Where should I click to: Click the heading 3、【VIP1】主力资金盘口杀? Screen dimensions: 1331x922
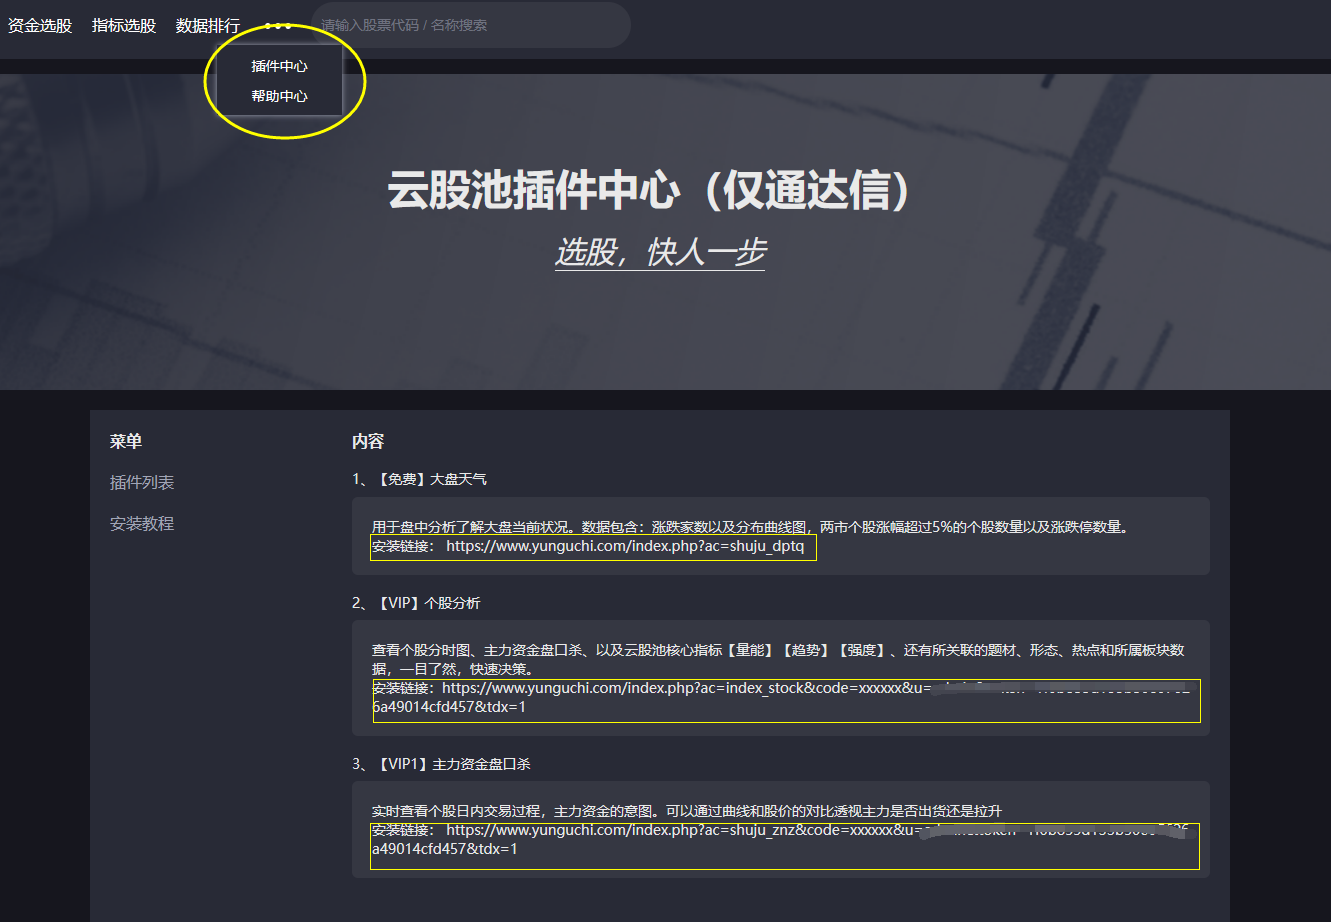tap(441, 764)
